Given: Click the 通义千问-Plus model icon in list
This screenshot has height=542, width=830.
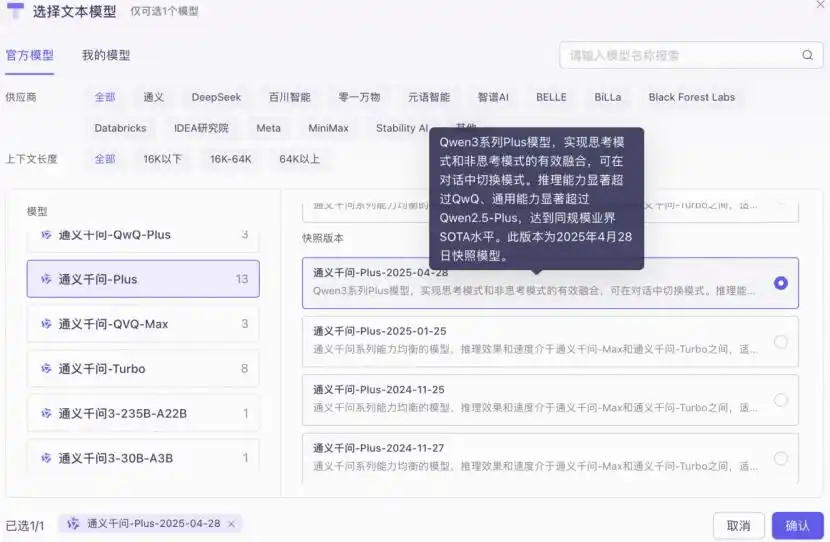Looking at the screenshot, I should [x=47, y=279].
